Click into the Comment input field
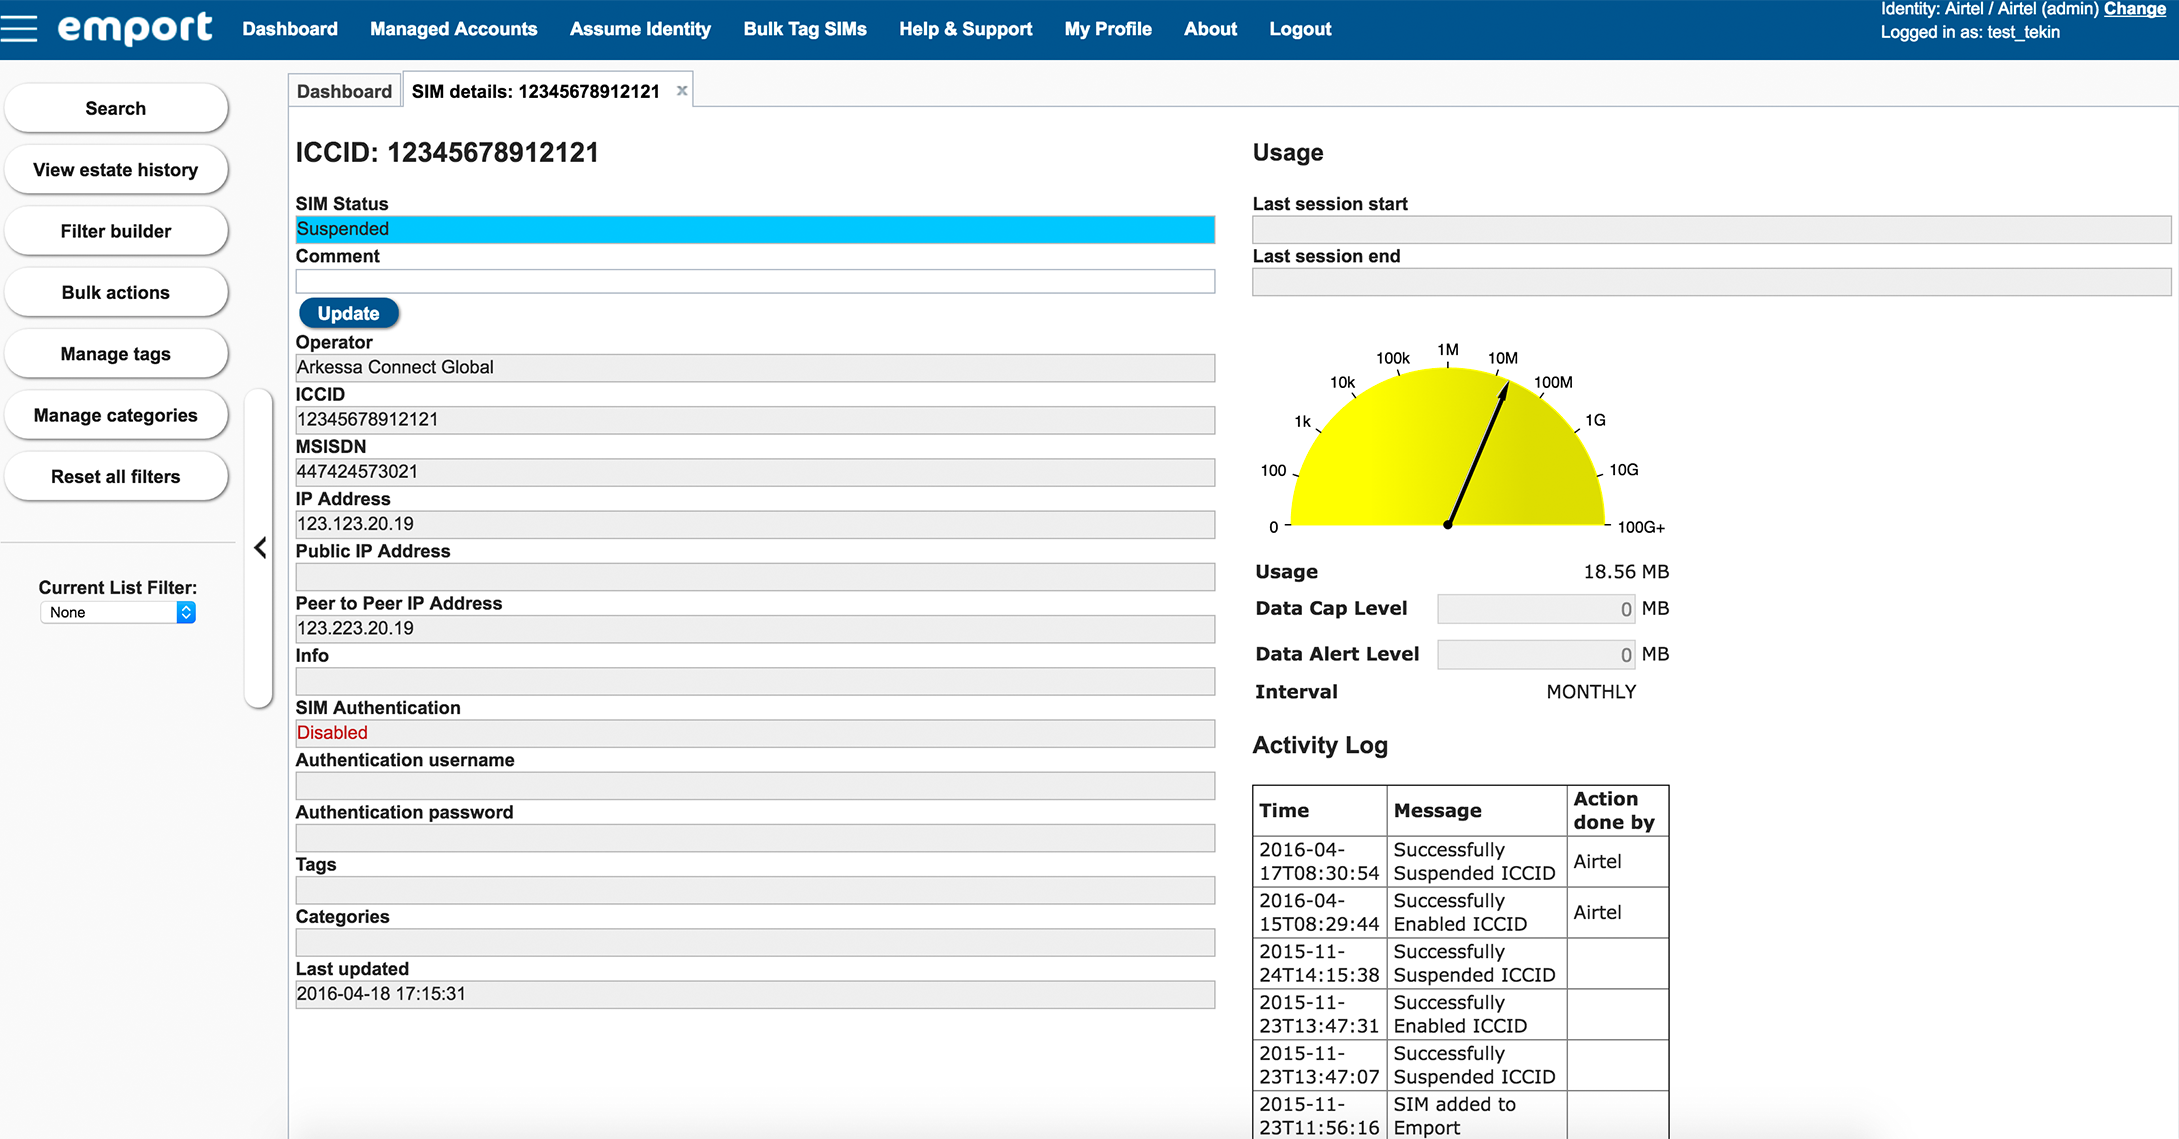2179x1139 pixels. [754, 282]
